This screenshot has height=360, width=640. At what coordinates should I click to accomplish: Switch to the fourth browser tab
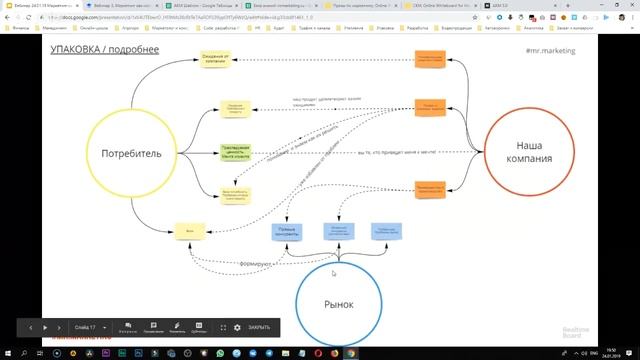282,6
